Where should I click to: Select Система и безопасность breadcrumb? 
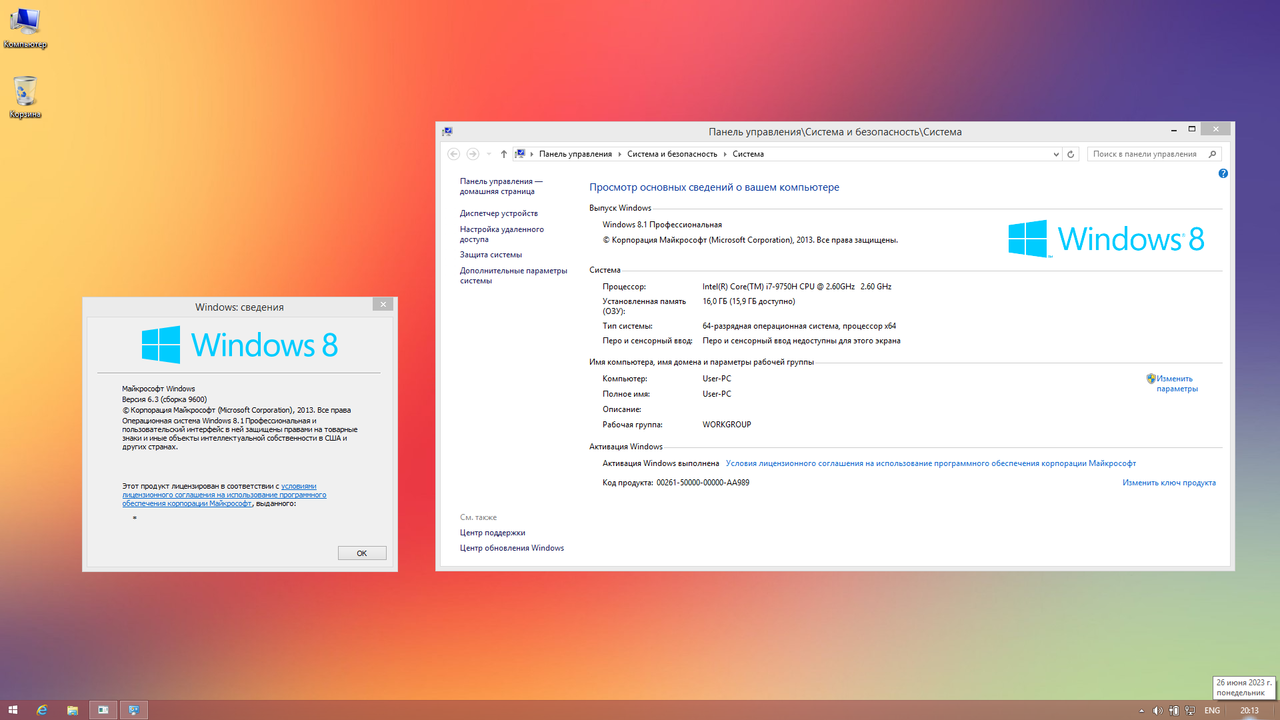pyautogui.click(x=672, y=154)
